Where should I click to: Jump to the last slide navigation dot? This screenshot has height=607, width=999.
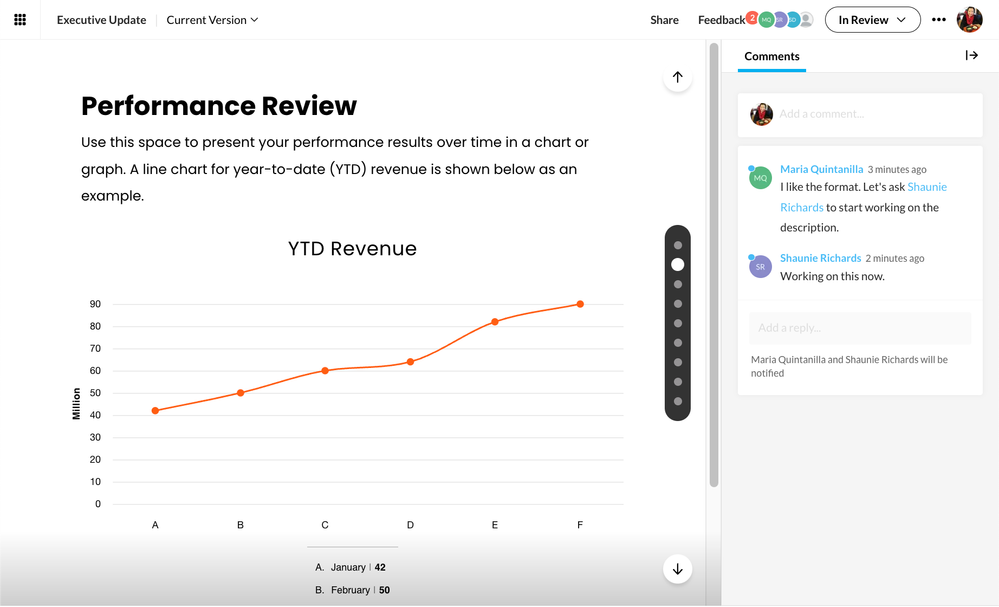[x=677, y=401]
